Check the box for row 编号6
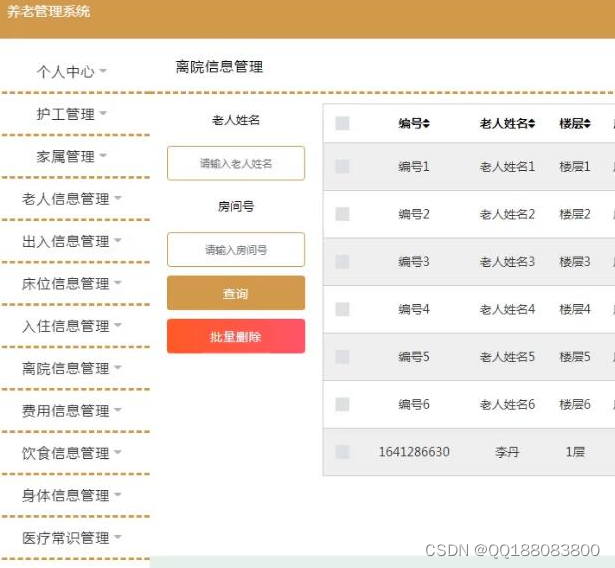This screenshot has height=568, width=615. 342,404
